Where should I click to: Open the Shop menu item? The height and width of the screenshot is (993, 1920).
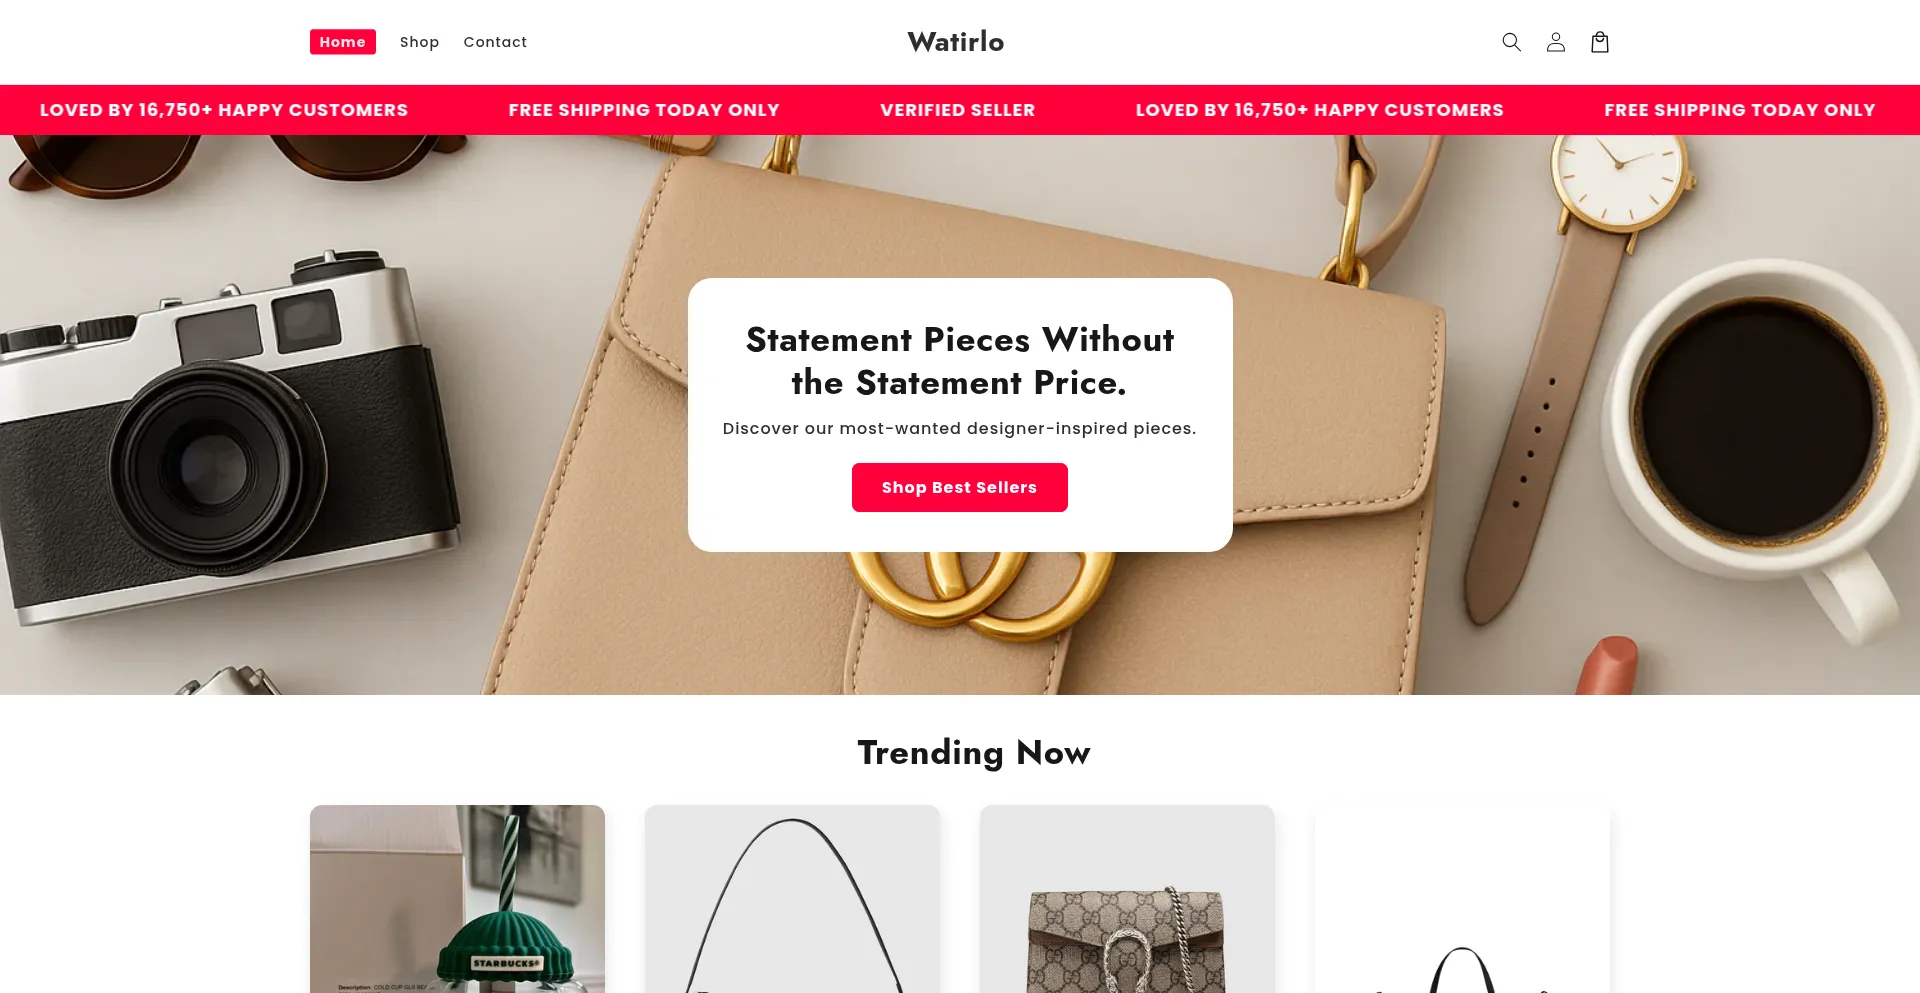[x=419, y=42]
